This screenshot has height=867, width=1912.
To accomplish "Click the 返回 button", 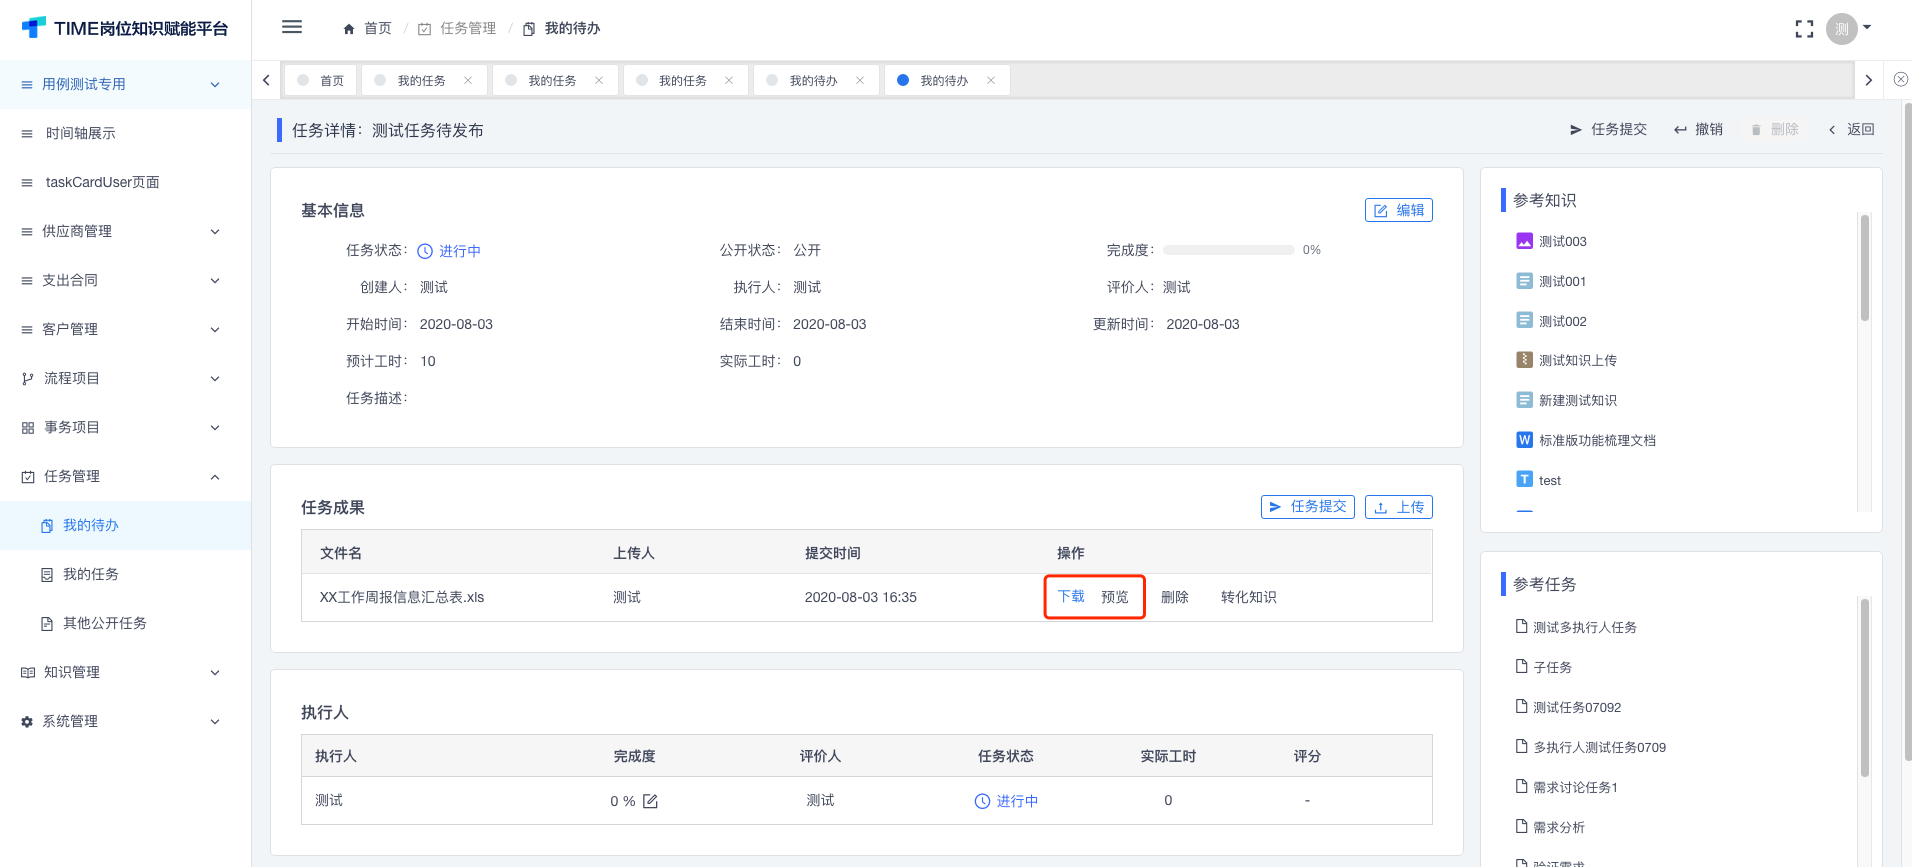I will click(1851, 129).
